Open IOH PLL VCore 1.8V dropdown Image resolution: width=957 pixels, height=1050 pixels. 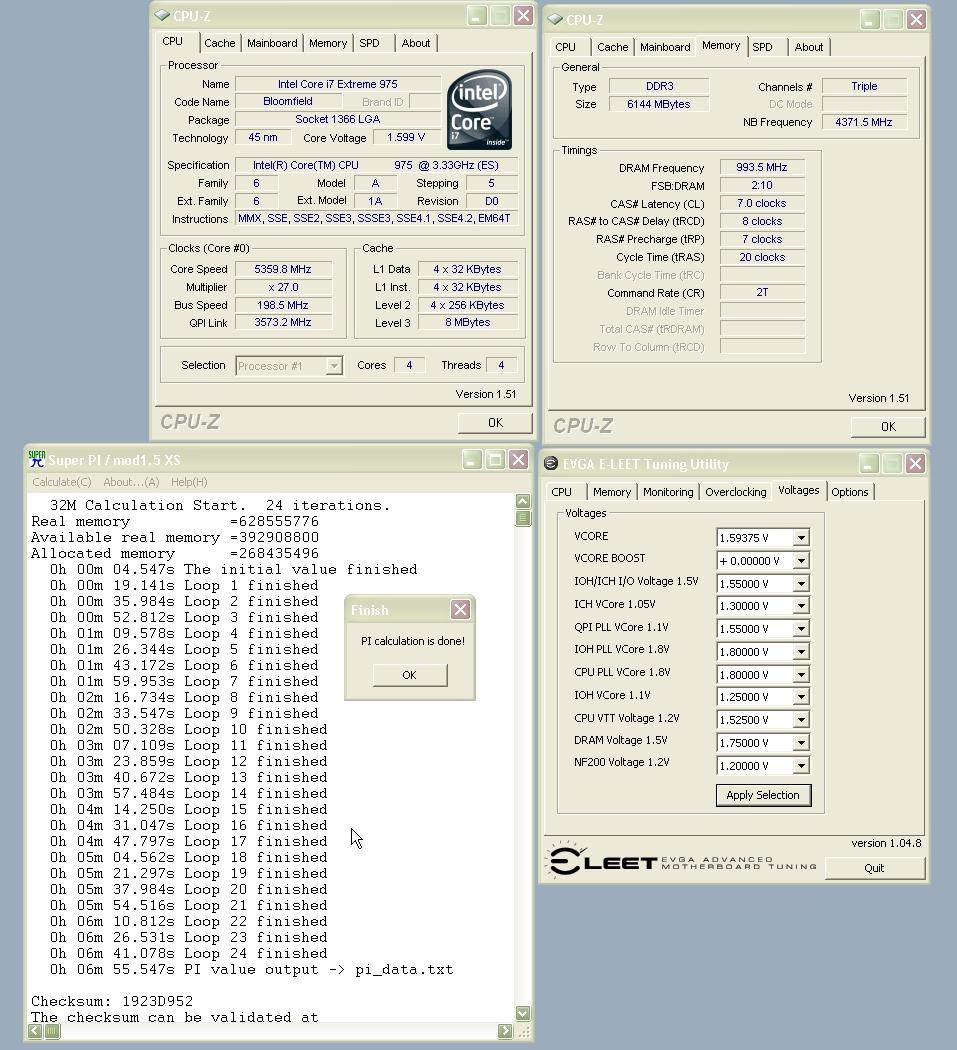[x=801, y=652]
